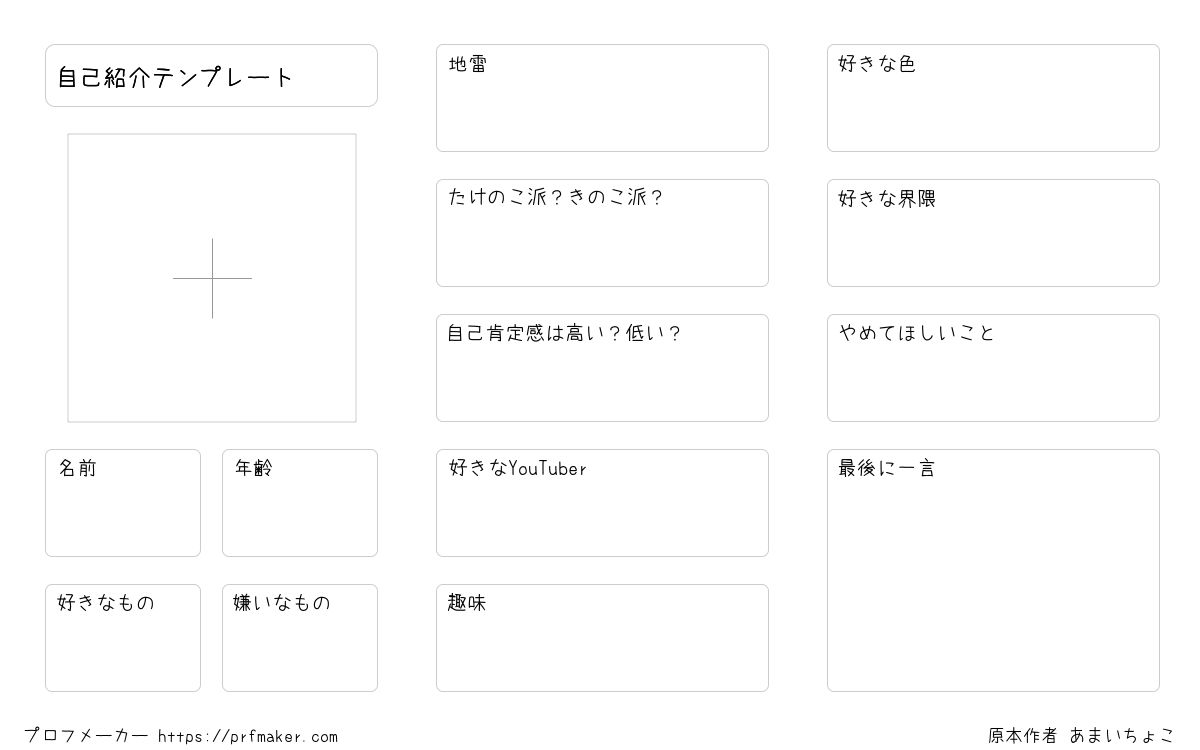1200x750 pixels.
Task: Click the 原本作者 あまいちょこ credit
Action: click(x=1082, y=736)
